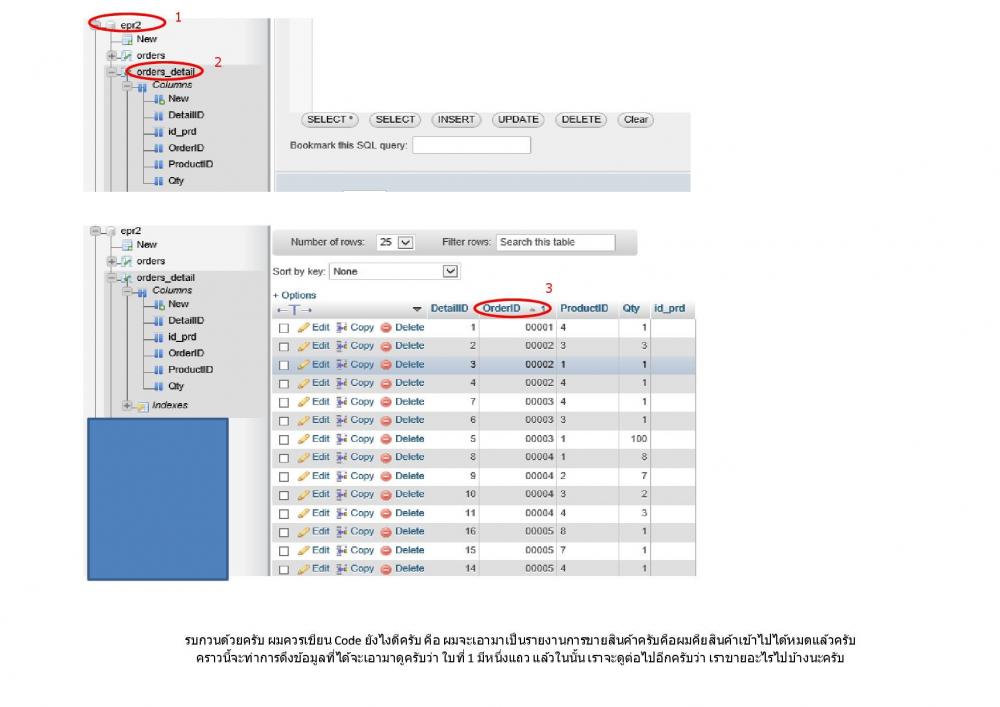Screen dimensions: 1000x707
Task: Click the pencil Edit icon for DetailID 4 row
Action: tap(304, 383)
